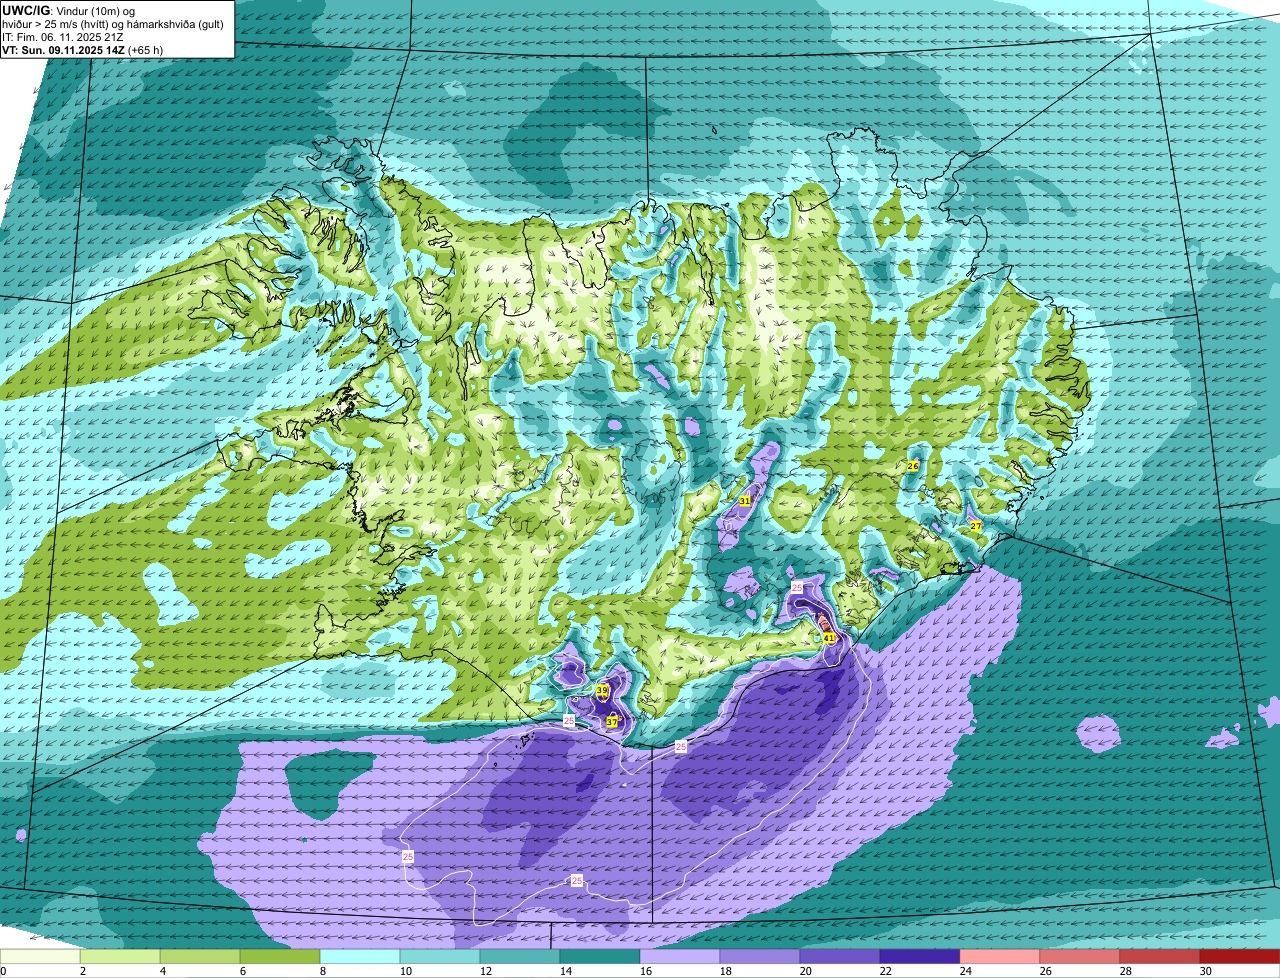Viewport: 1280px width, 978px height.
Task: Click the 12–14 m/s teal legend swatch
Action: click(x=520, y=956)
